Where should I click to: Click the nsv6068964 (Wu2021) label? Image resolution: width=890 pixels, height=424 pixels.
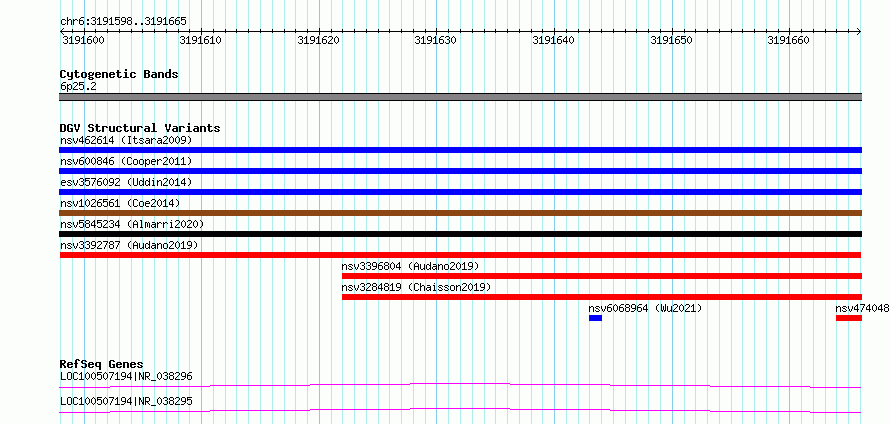point(645,308)
